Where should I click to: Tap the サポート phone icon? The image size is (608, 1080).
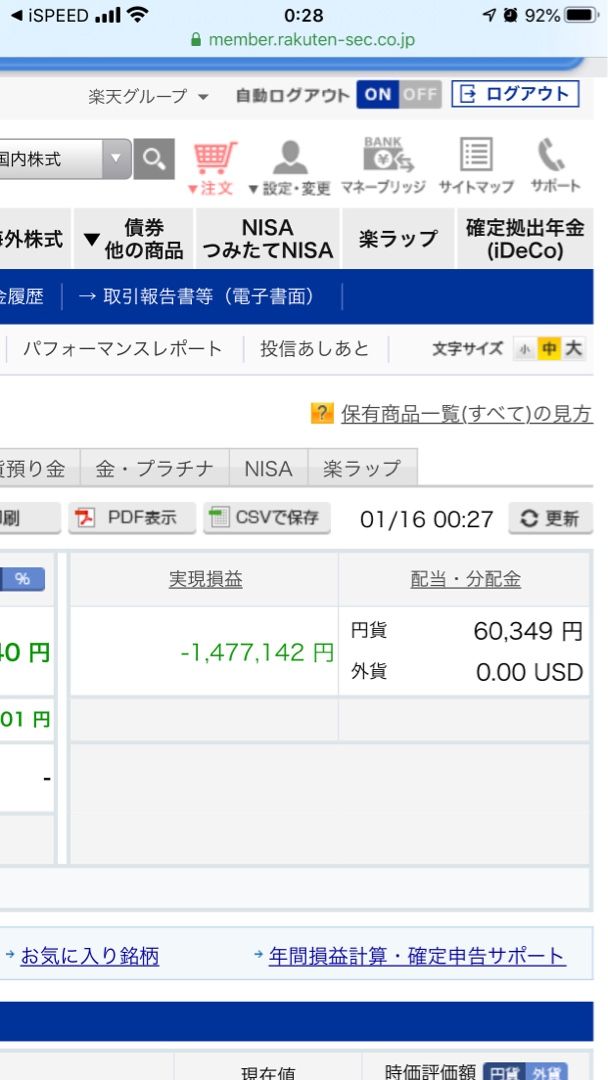(x=555, y=166)
